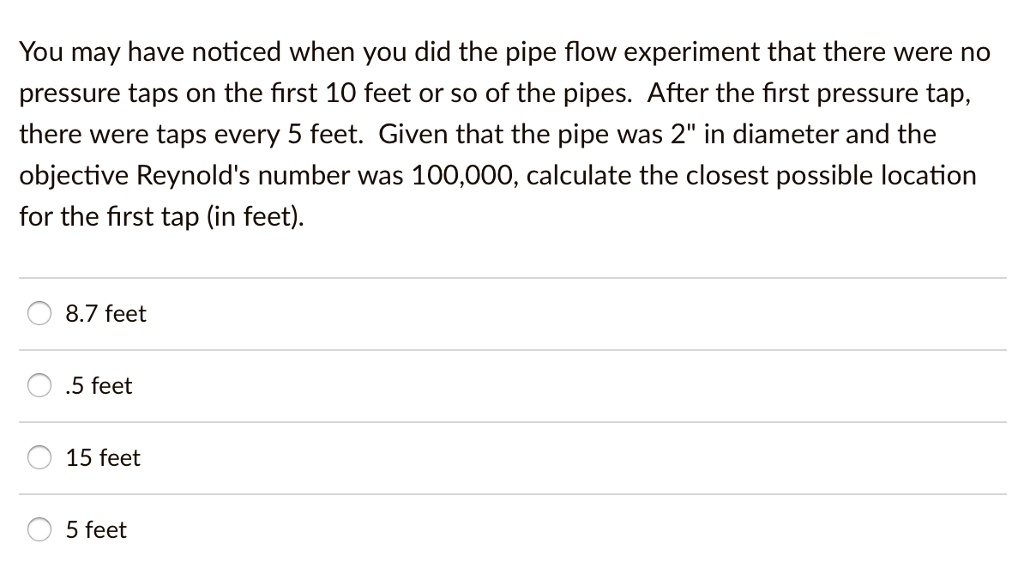This screenshot has height=580, width=1024.
Task: Choose the second answer option
Action: tap(39, 385)
